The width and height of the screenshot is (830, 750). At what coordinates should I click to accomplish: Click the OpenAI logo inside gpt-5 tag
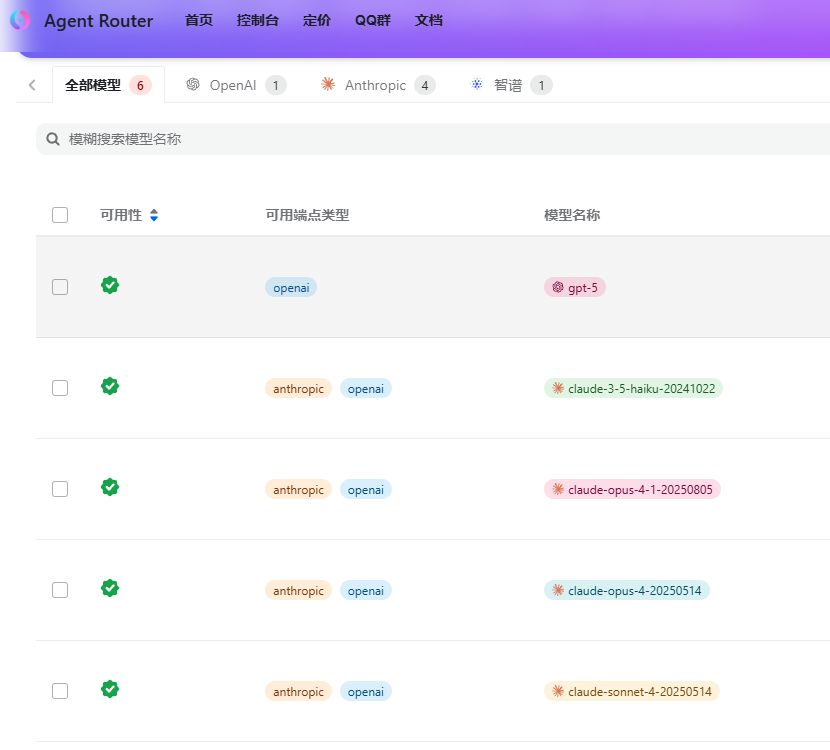pos(558,287)
